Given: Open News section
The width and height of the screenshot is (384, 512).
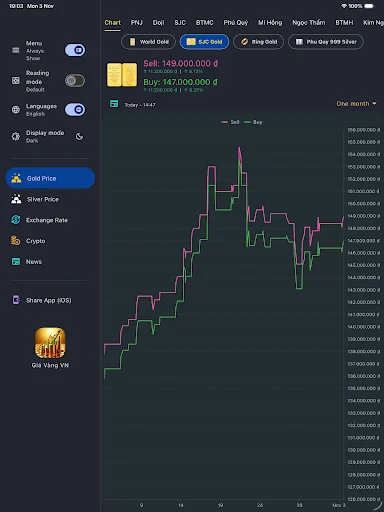Looking at the screenshot, I should [50, 262].
